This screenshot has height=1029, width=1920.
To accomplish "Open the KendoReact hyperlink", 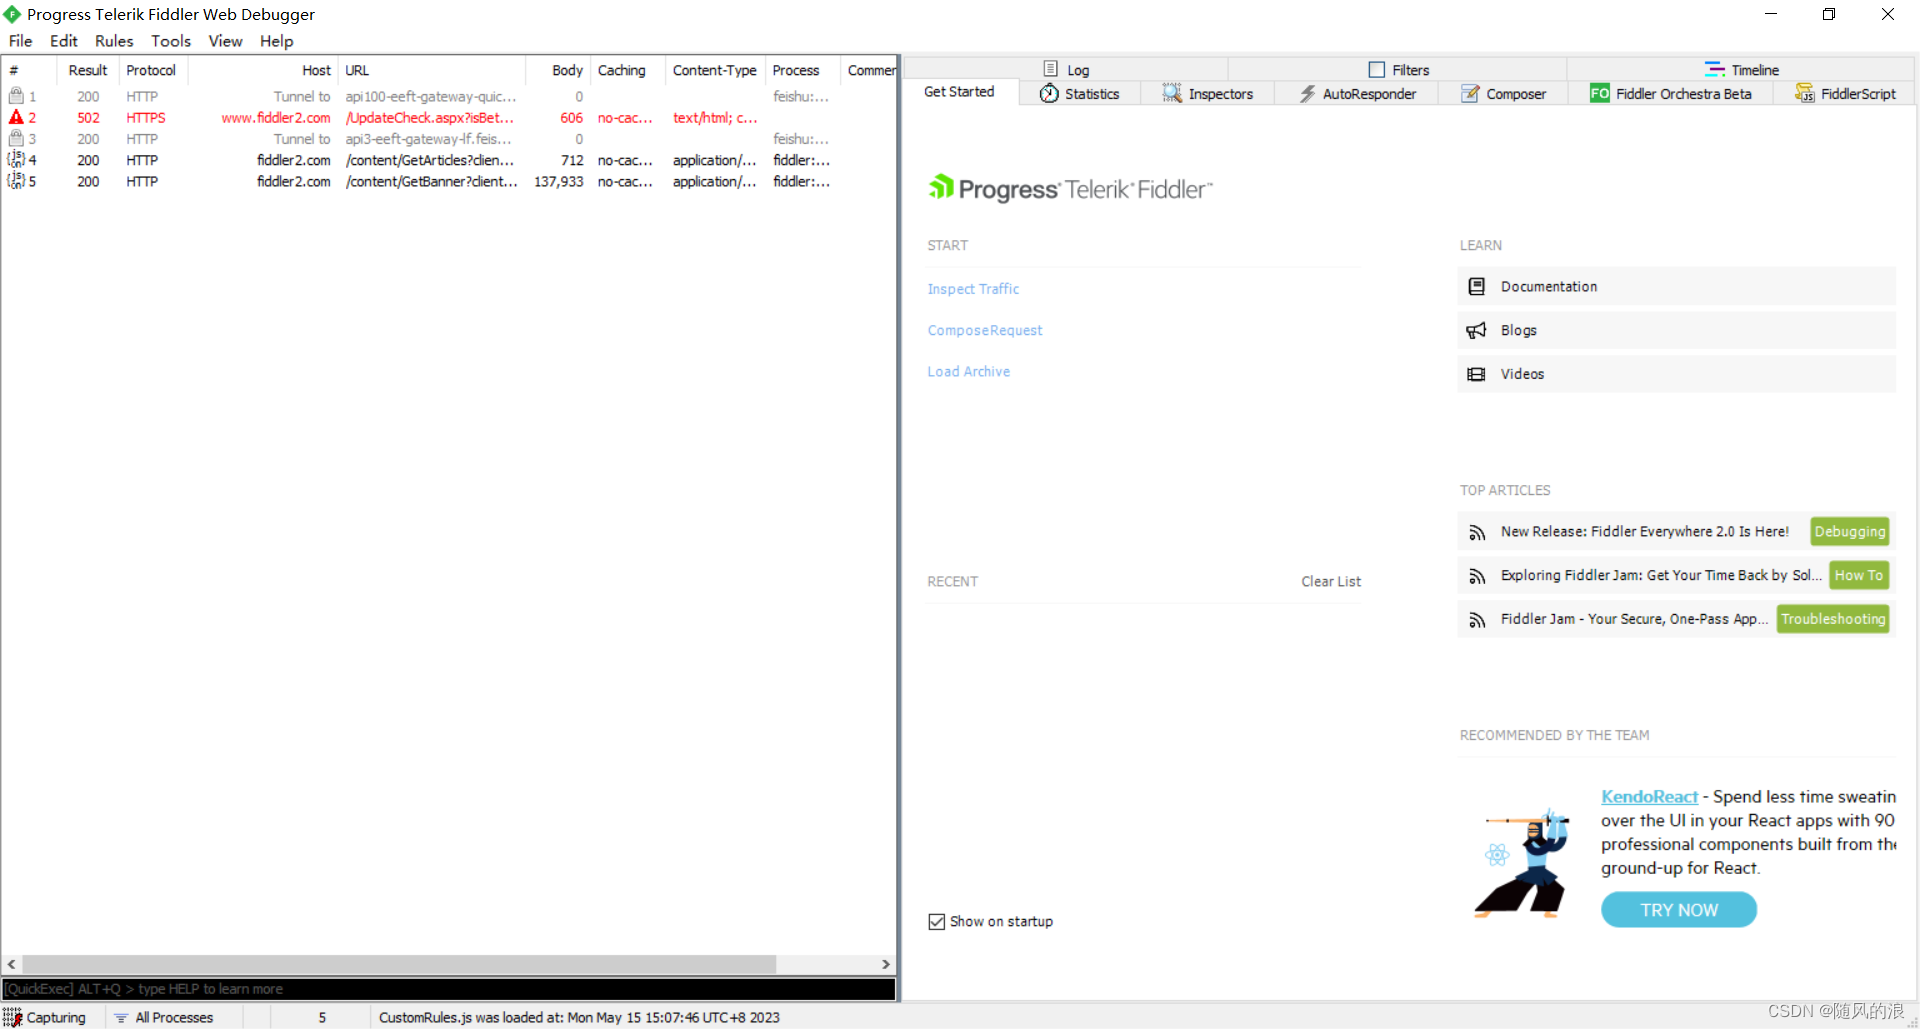I will [1649, 796].
